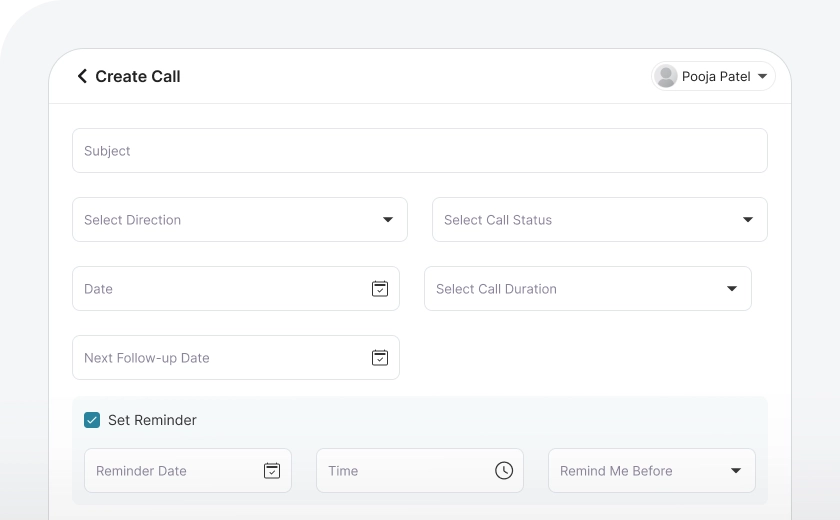The image size is (840, 520).
Task: Click the Set Reminder label text
Action: [152, 420]
